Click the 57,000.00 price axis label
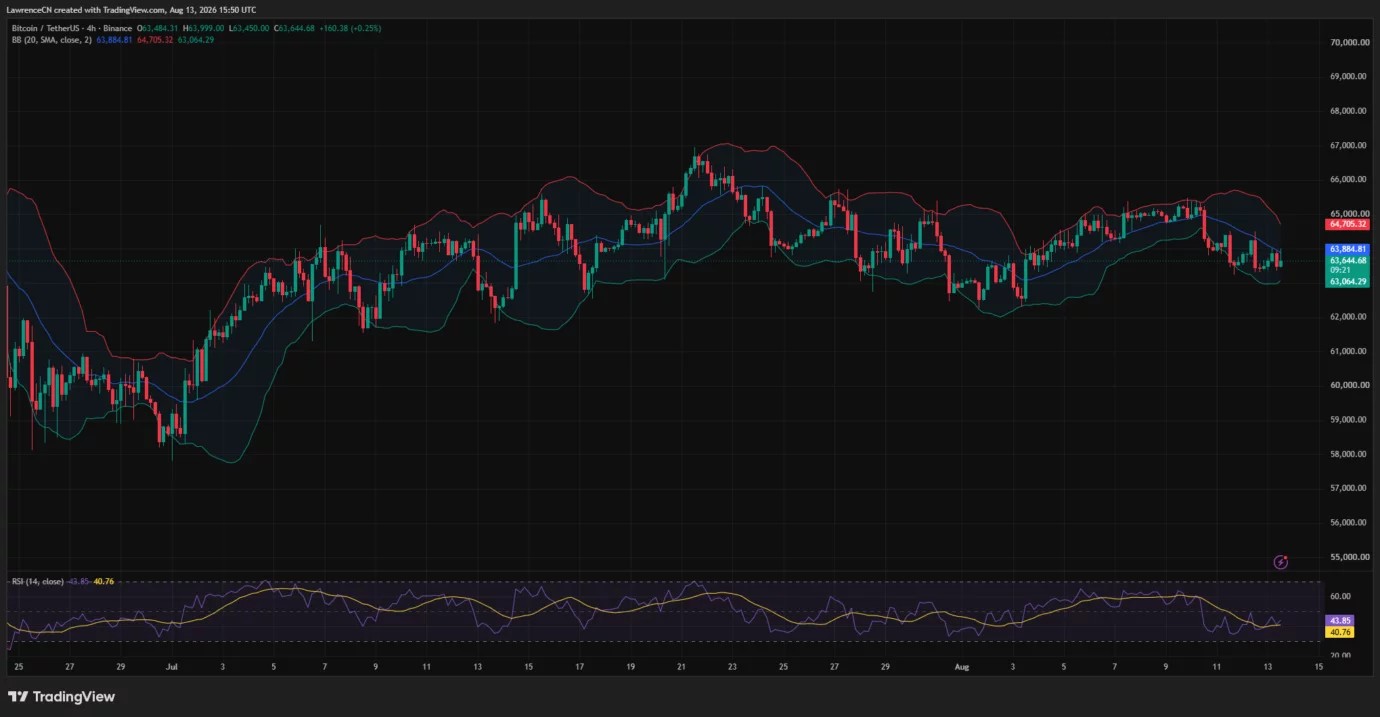 point(1349,488)
